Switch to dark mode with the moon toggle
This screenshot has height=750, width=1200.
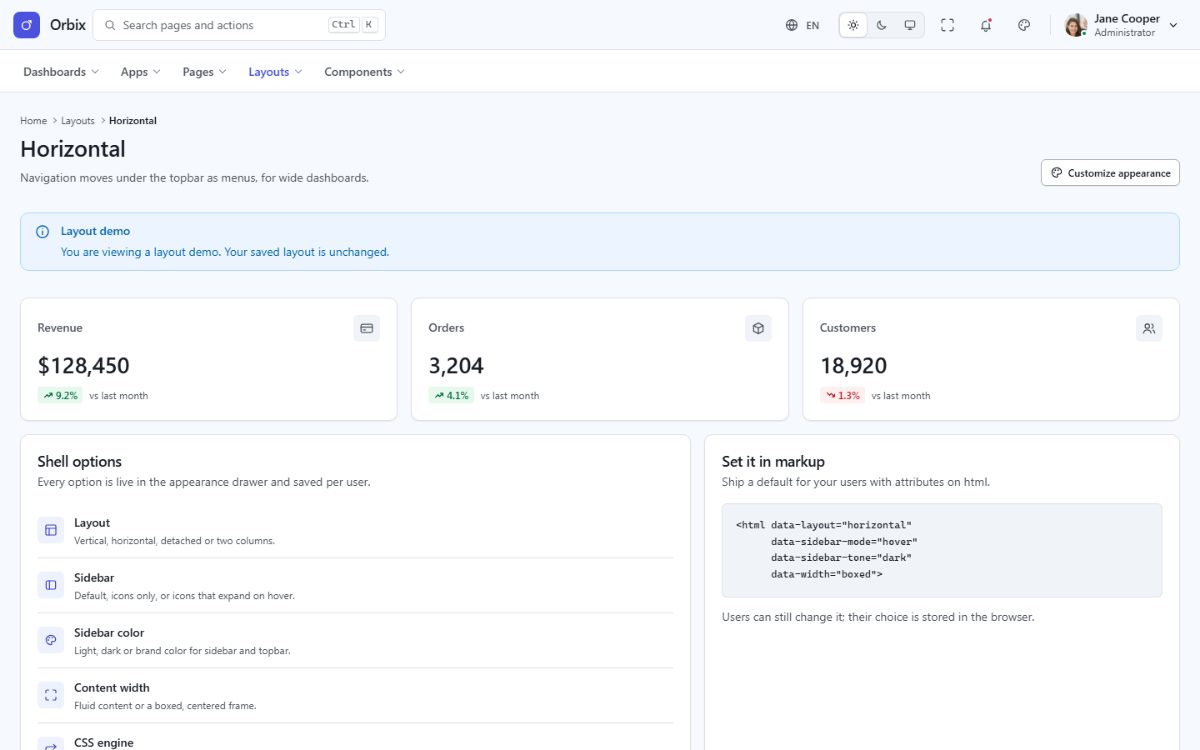pos(882,25)
